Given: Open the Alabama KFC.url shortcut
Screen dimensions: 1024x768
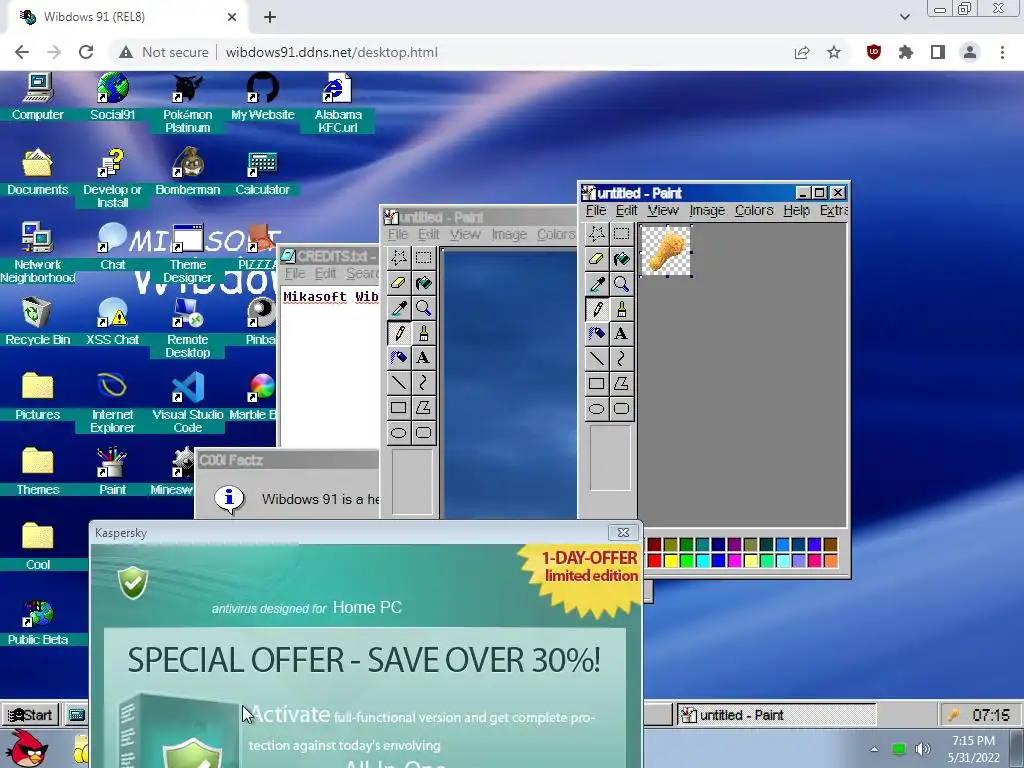Looking at the screenshot, I should (x=338, y=103).
